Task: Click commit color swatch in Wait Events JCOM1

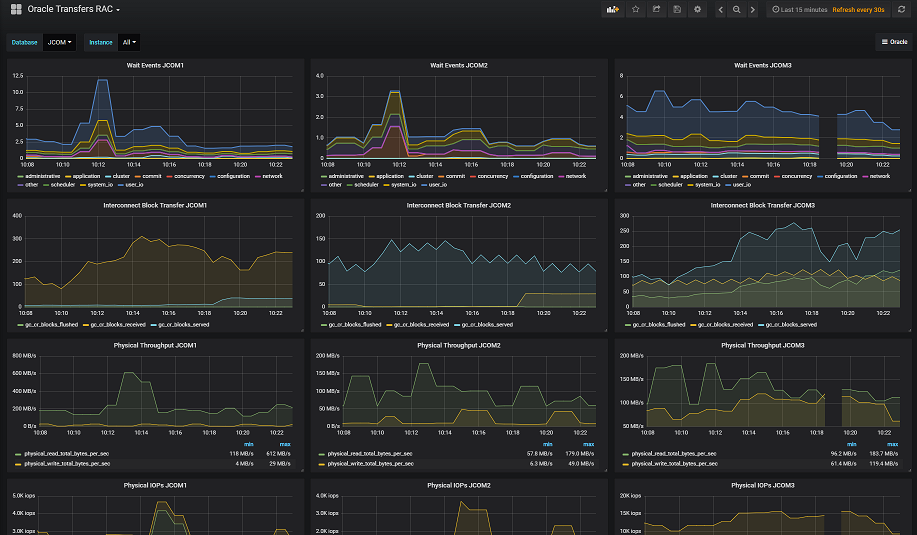Action: pos(138,176)
